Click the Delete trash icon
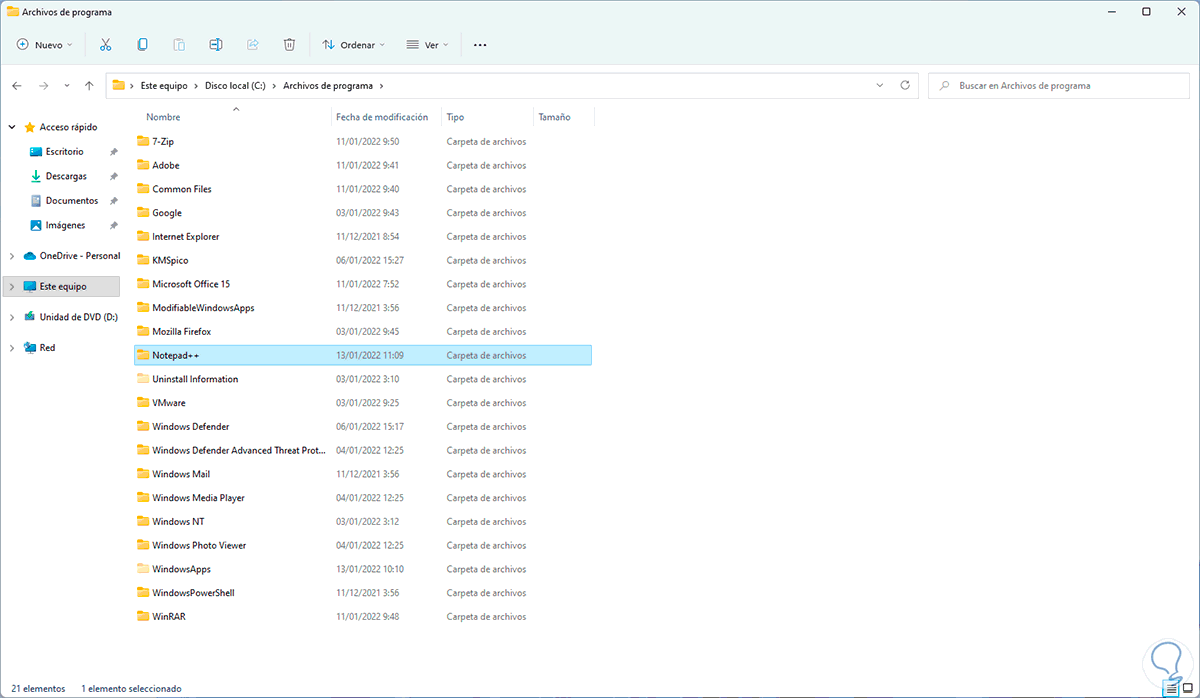This screenshot has width=1200, height=698. 289,45
